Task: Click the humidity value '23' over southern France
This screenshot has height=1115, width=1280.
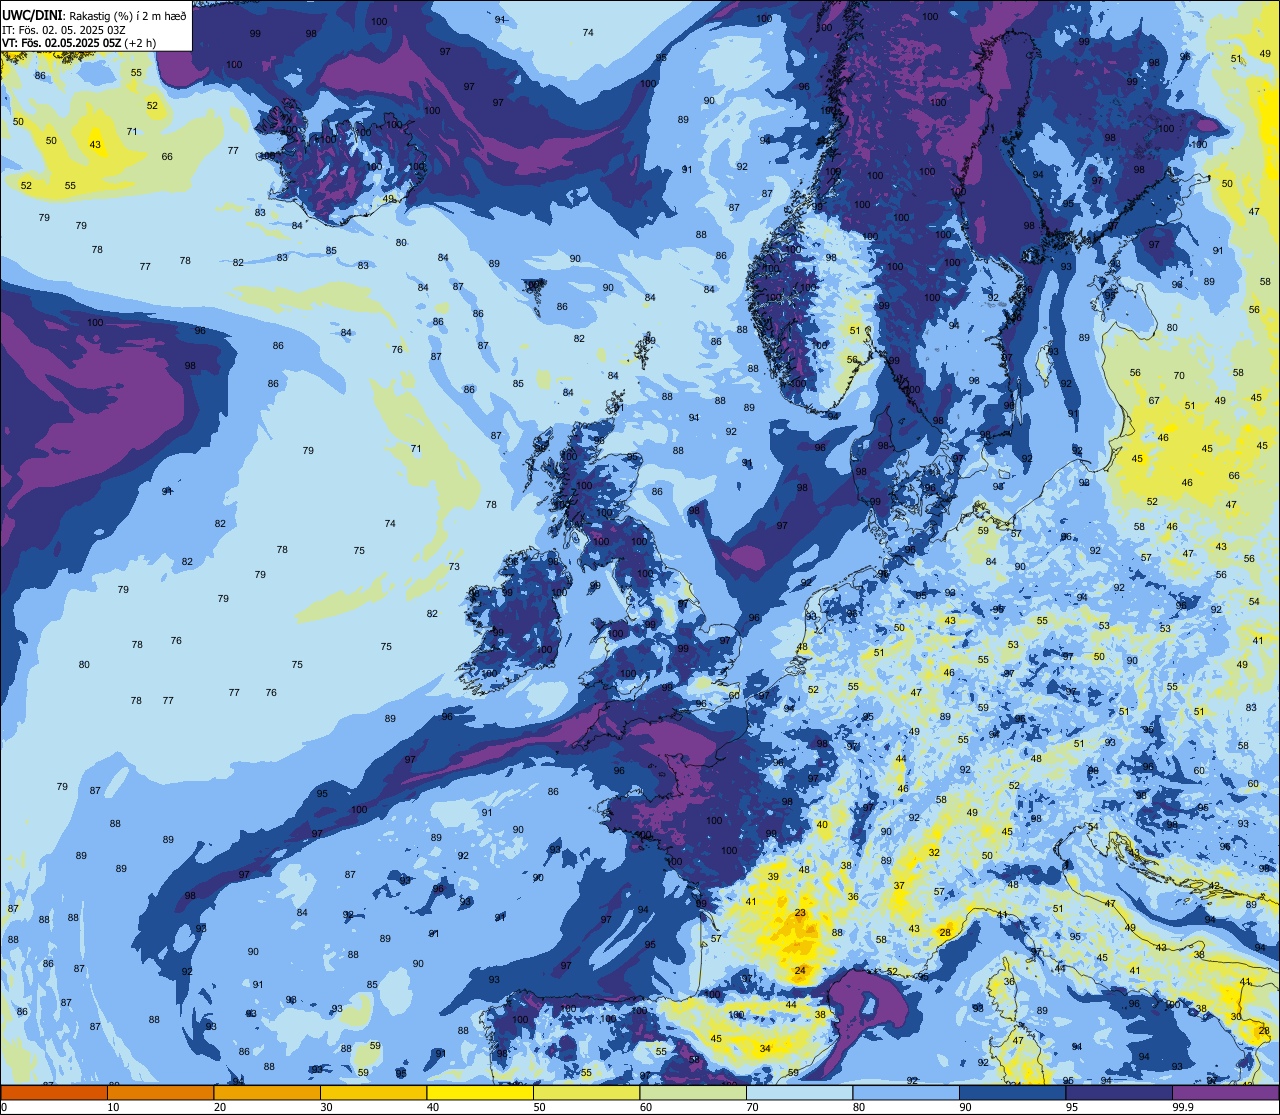Action: coord(800,913)
